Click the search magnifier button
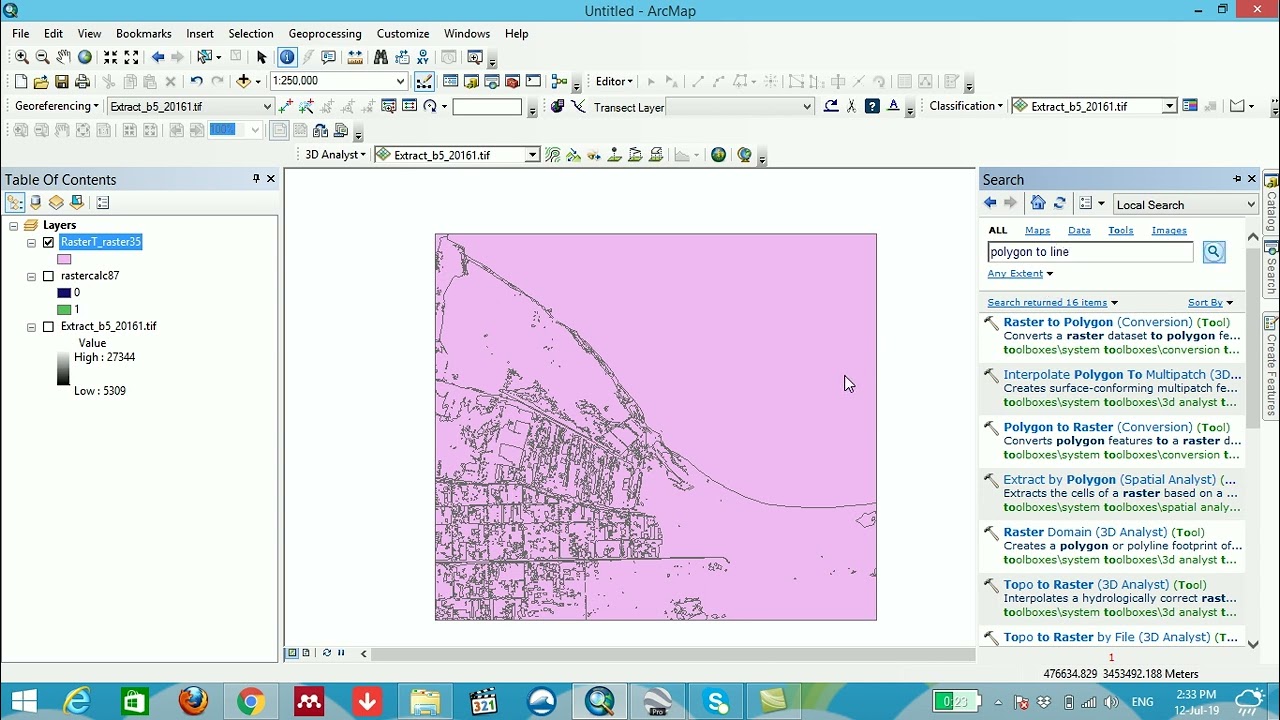The height and width of the screenshot is (720, 1280). point(1213,252)
